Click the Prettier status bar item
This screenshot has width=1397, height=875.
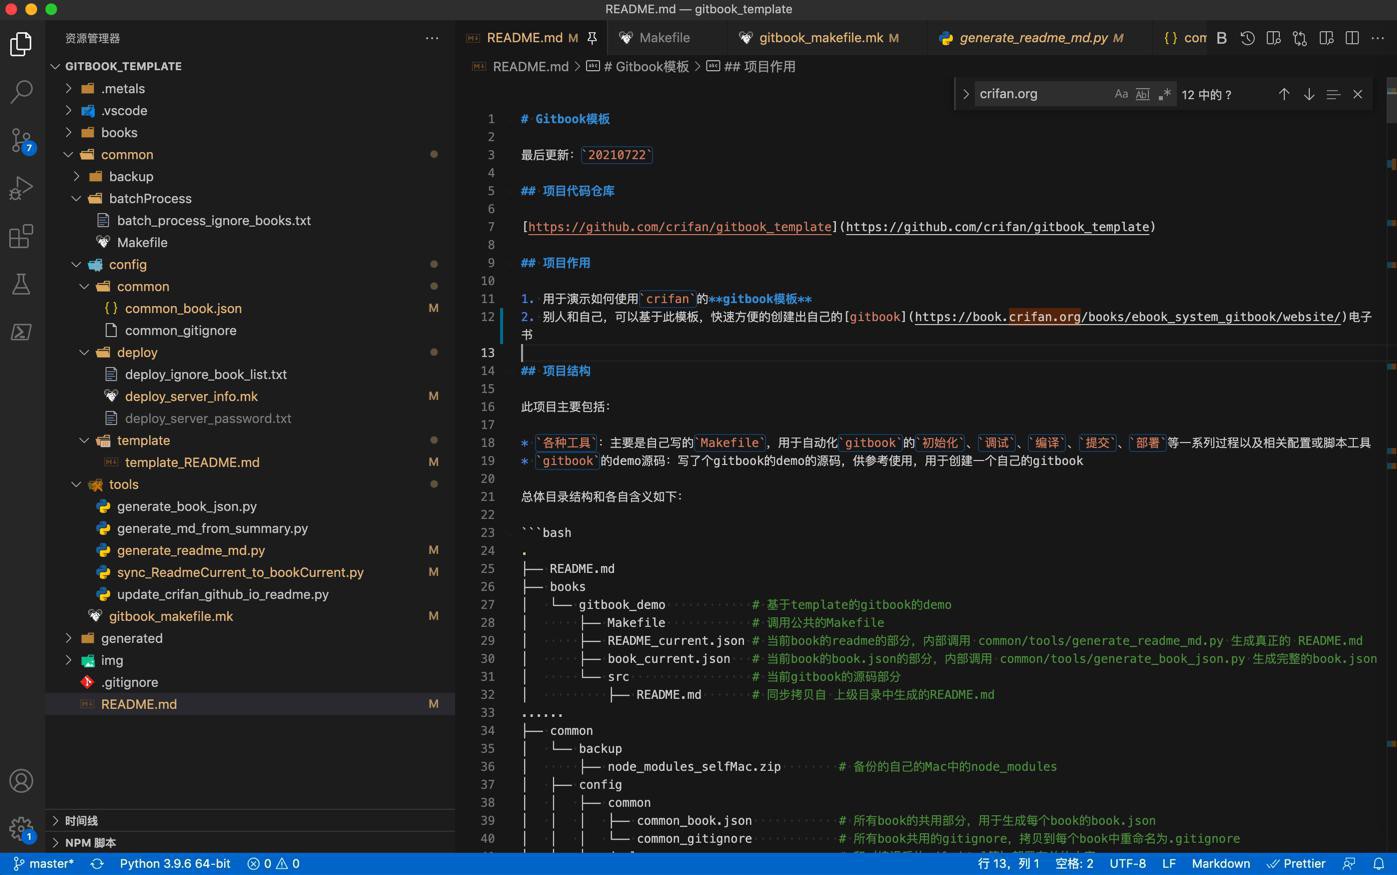point(1296,864)
